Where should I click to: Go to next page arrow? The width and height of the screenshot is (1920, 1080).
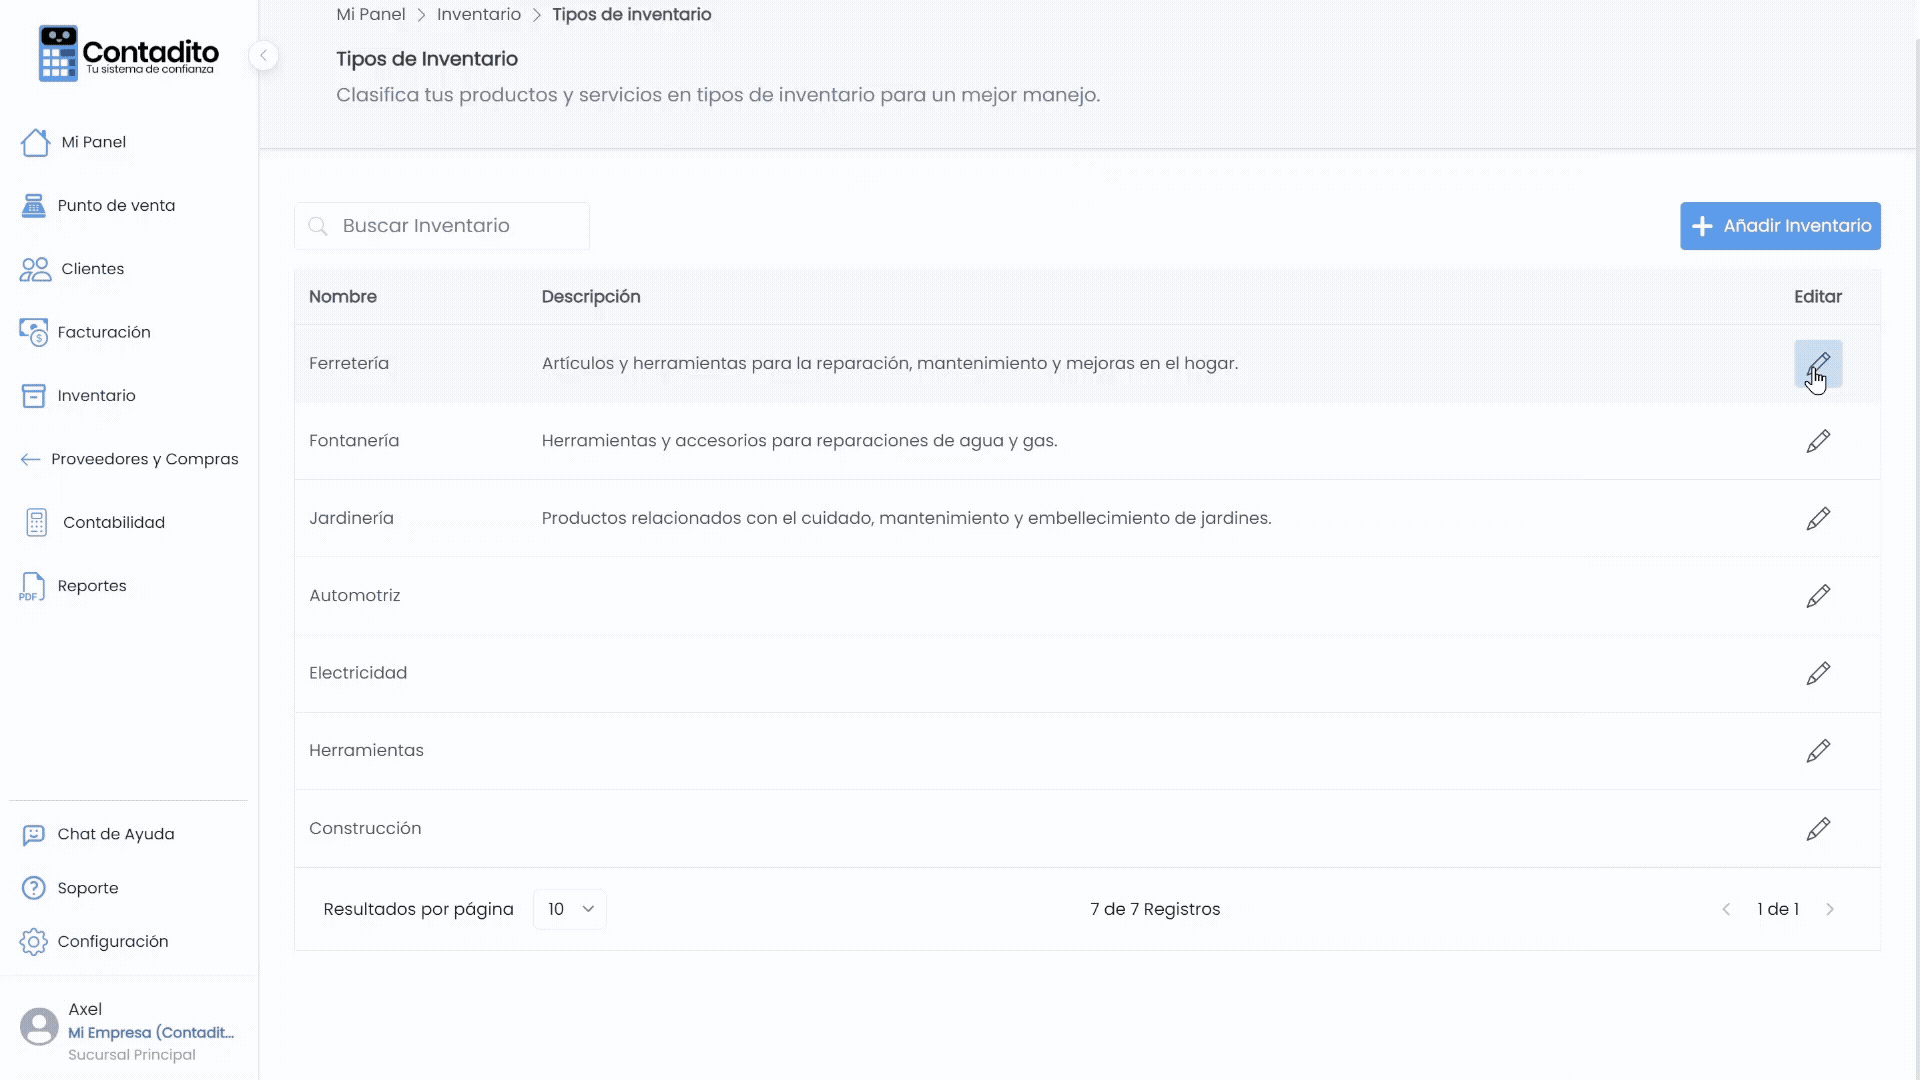tap(1830, 909)
